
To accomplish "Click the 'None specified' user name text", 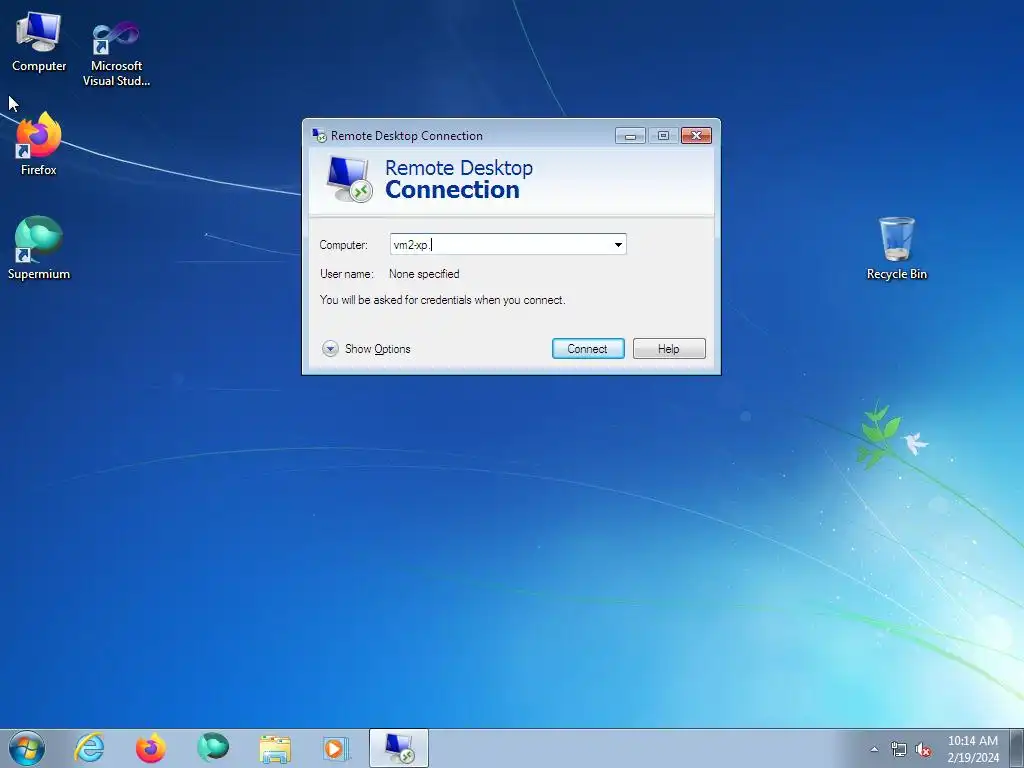I will click(x=424, y=274).
